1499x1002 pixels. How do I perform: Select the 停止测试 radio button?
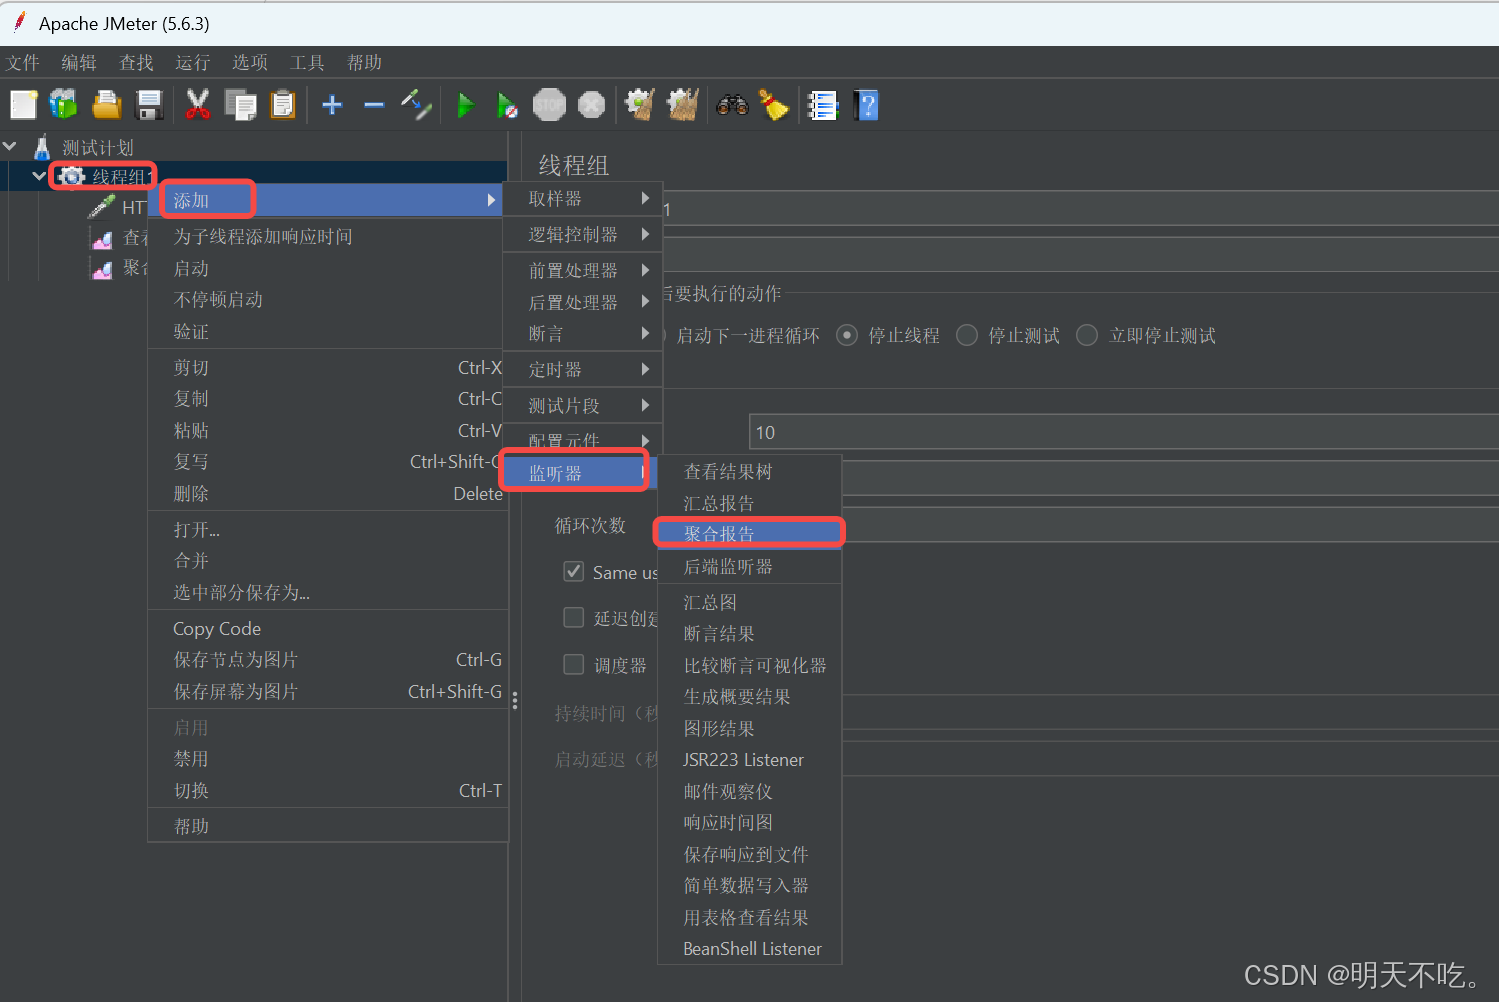tap(967, 335)
